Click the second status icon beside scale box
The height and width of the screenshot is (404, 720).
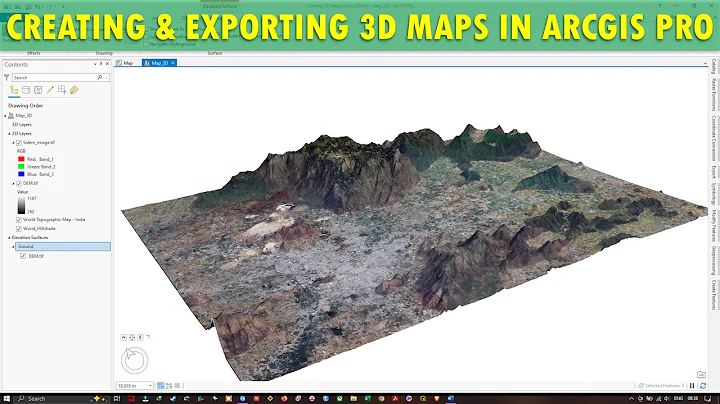tap(169, 386)
